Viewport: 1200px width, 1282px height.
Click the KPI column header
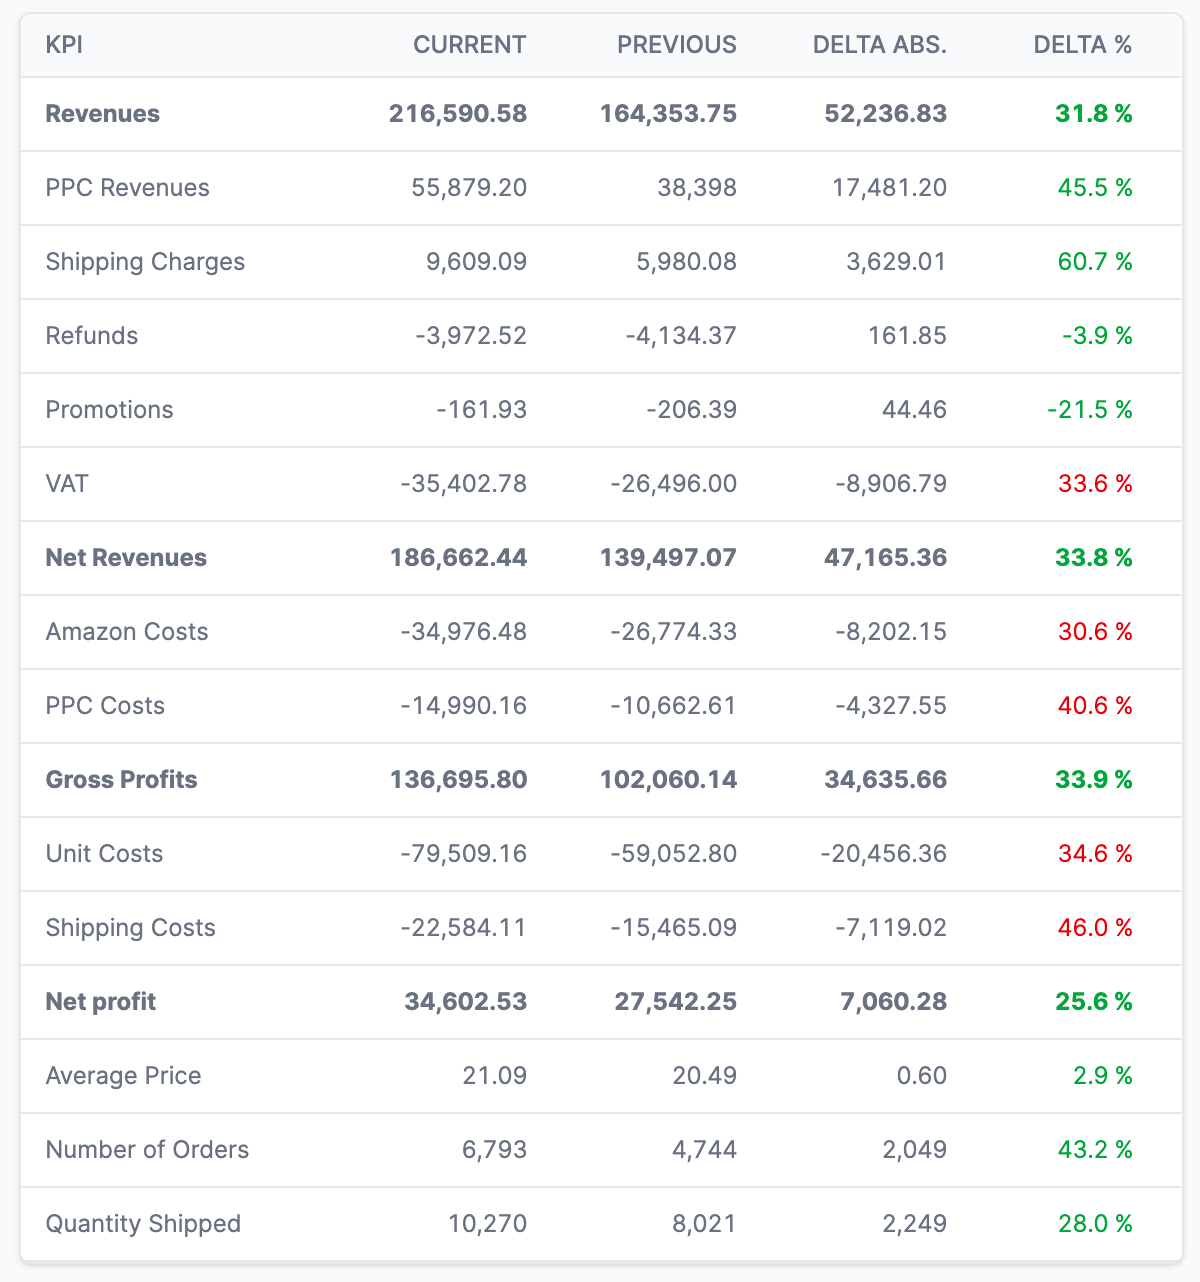(x=64, y=45)
